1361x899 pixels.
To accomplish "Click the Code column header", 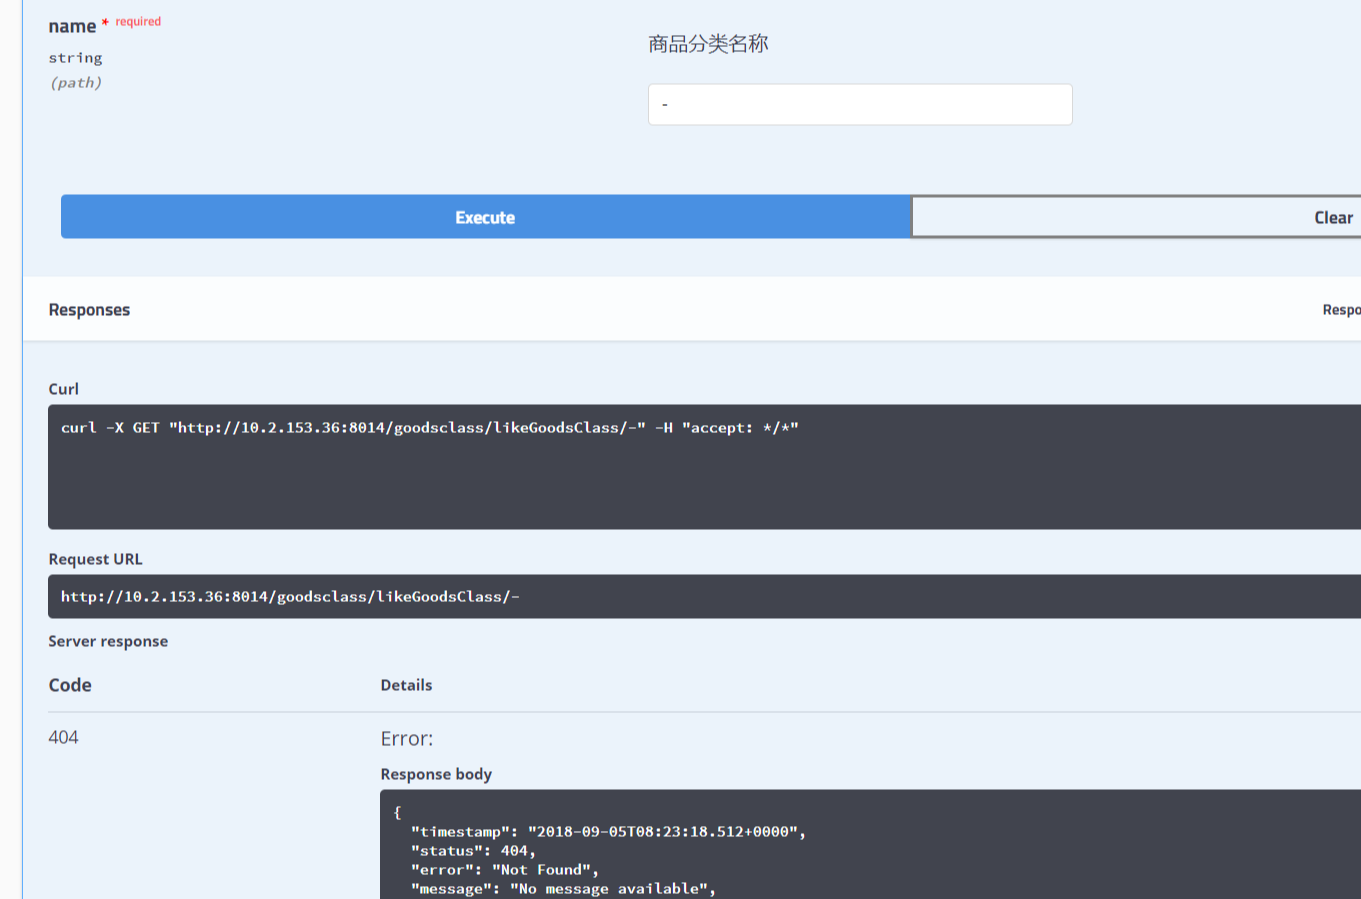I will (x=69, y=685).
